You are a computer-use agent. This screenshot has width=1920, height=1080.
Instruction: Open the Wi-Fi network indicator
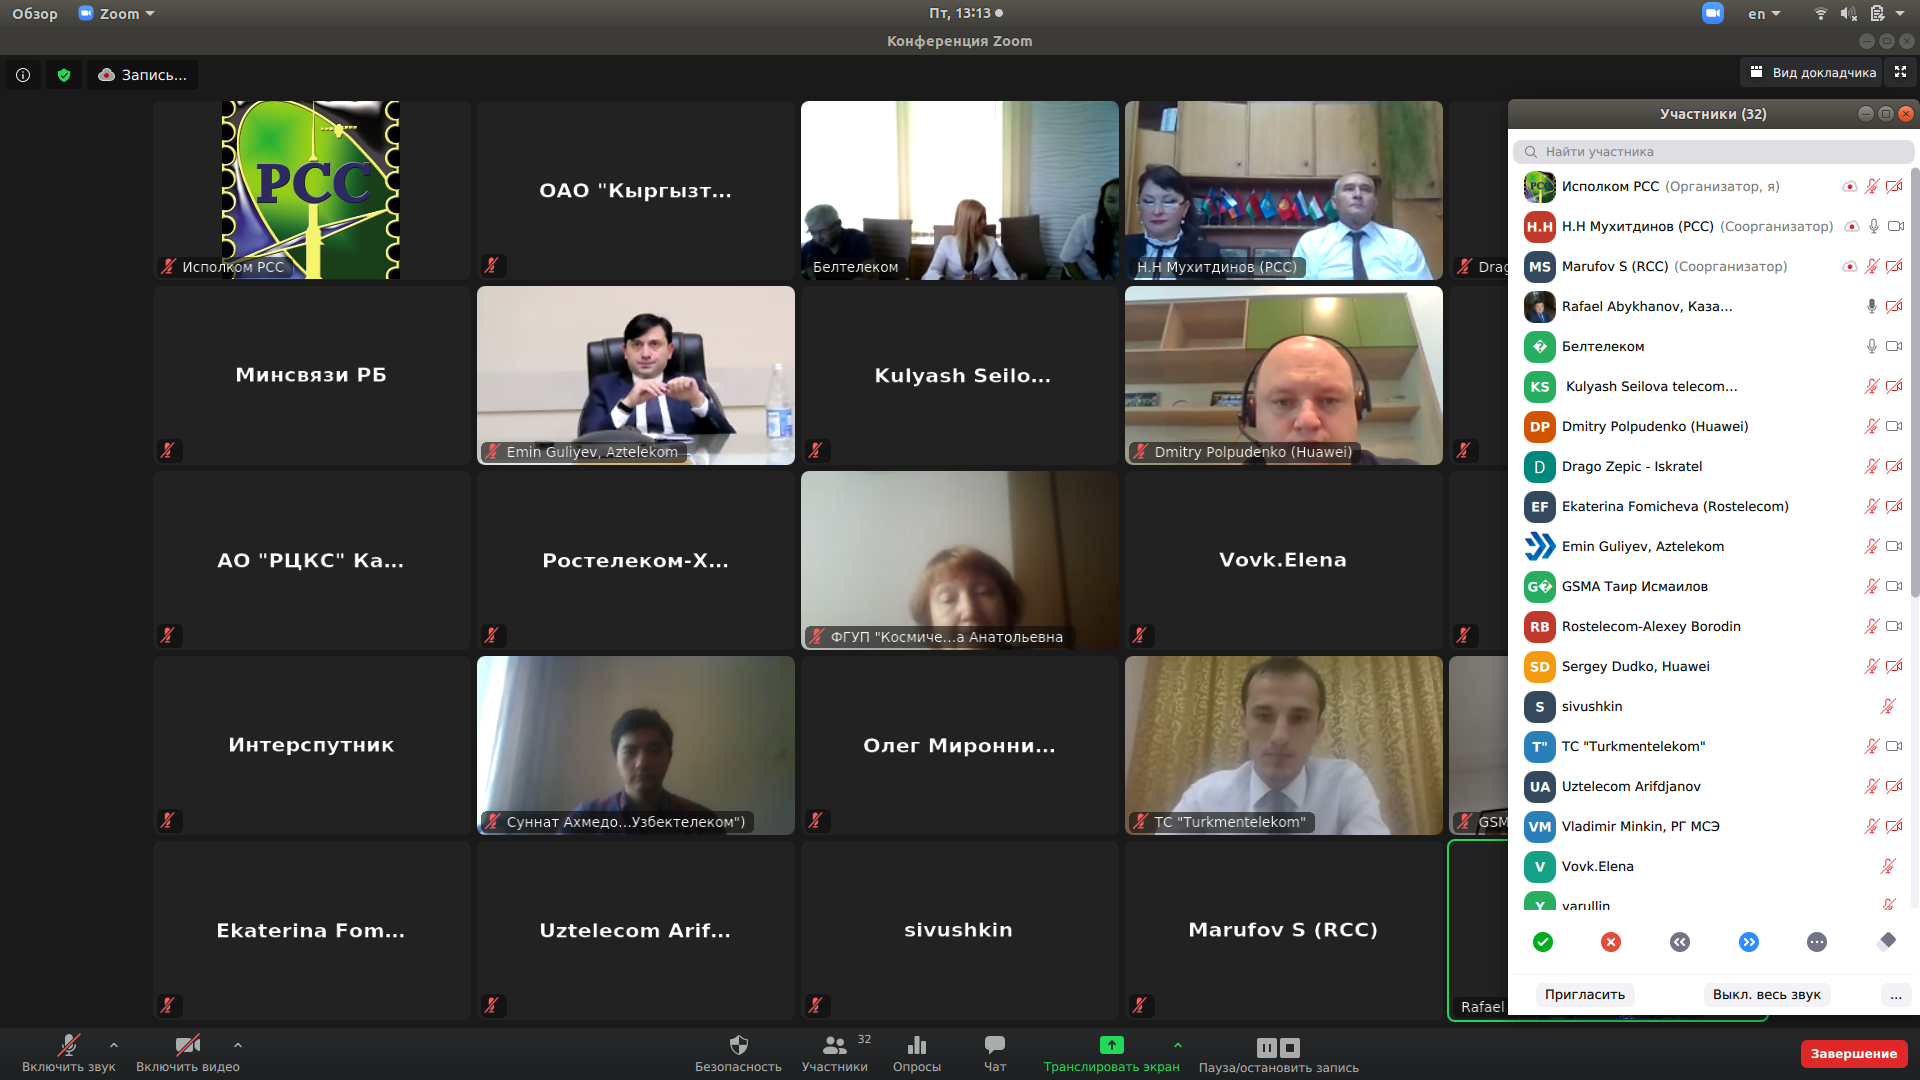(1820, 14)
